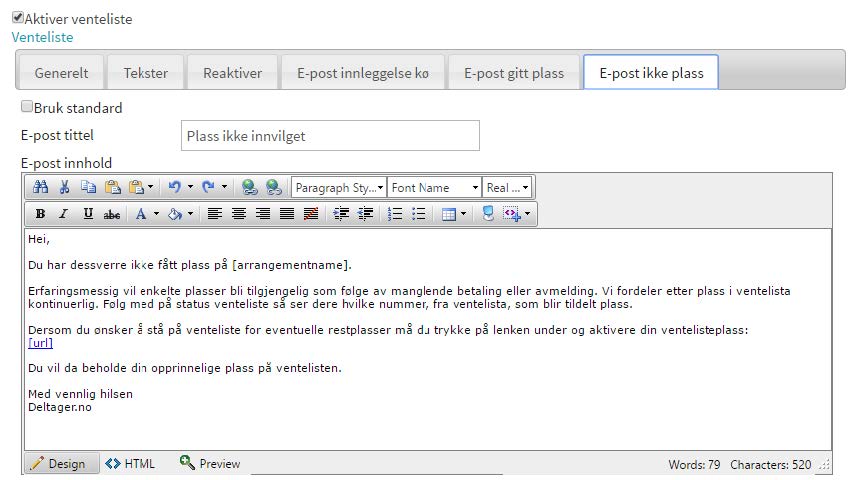The height and width of the screenshot is (480, 851).
Task: Open the font color A picker
Action: pos(141,214)
